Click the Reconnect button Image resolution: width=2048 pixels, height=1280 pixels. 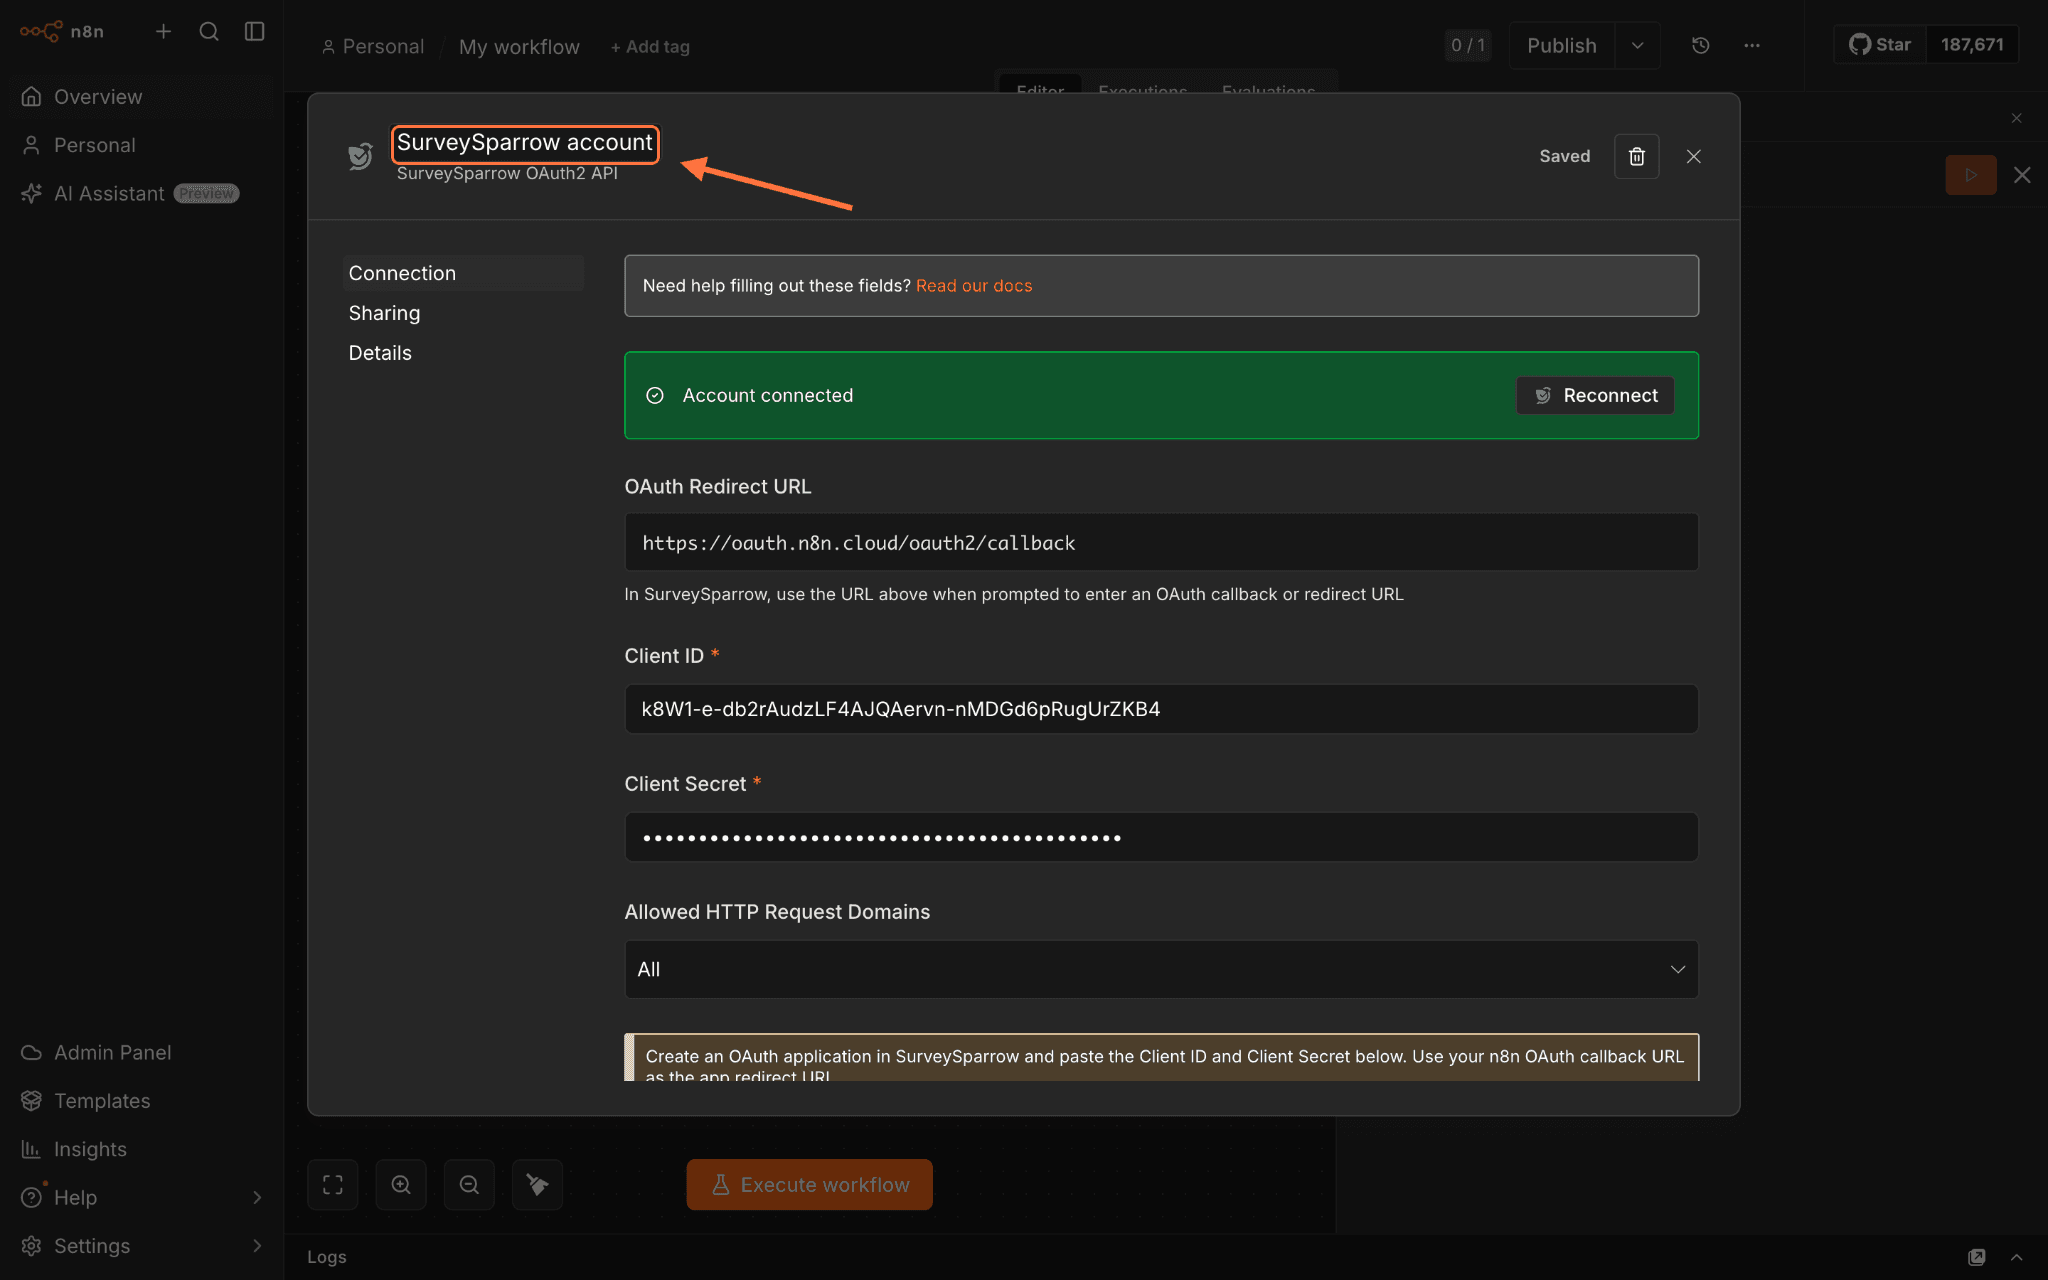(1596, 395)
